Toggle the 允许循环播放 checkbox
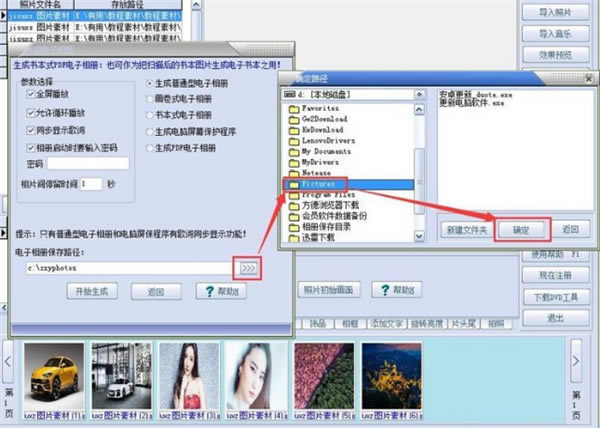600x428 pixels. [x=31, y=113]
